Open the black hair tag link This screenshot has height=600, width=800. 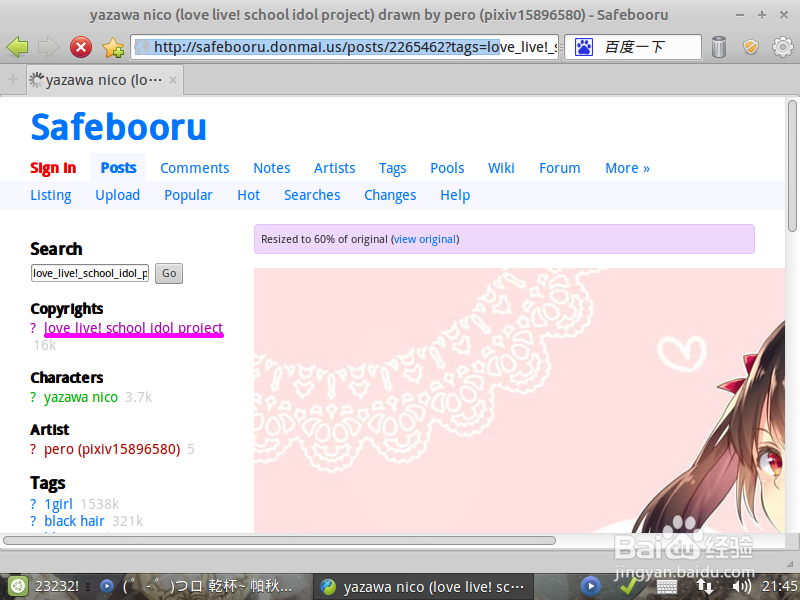pos(74,521)
